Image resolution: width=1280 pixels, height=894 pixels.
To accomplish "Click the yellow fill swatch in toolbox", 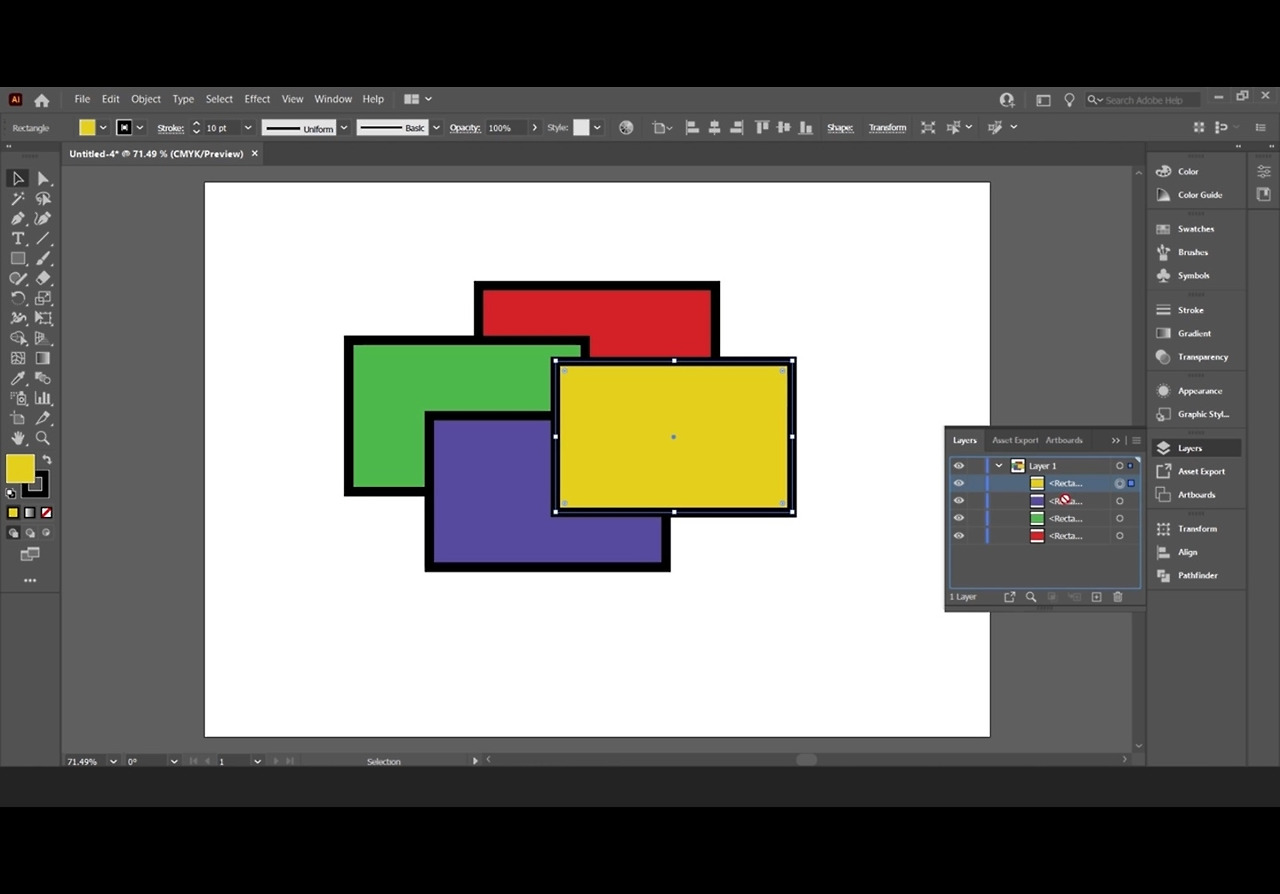I will [x=19, y=468].
